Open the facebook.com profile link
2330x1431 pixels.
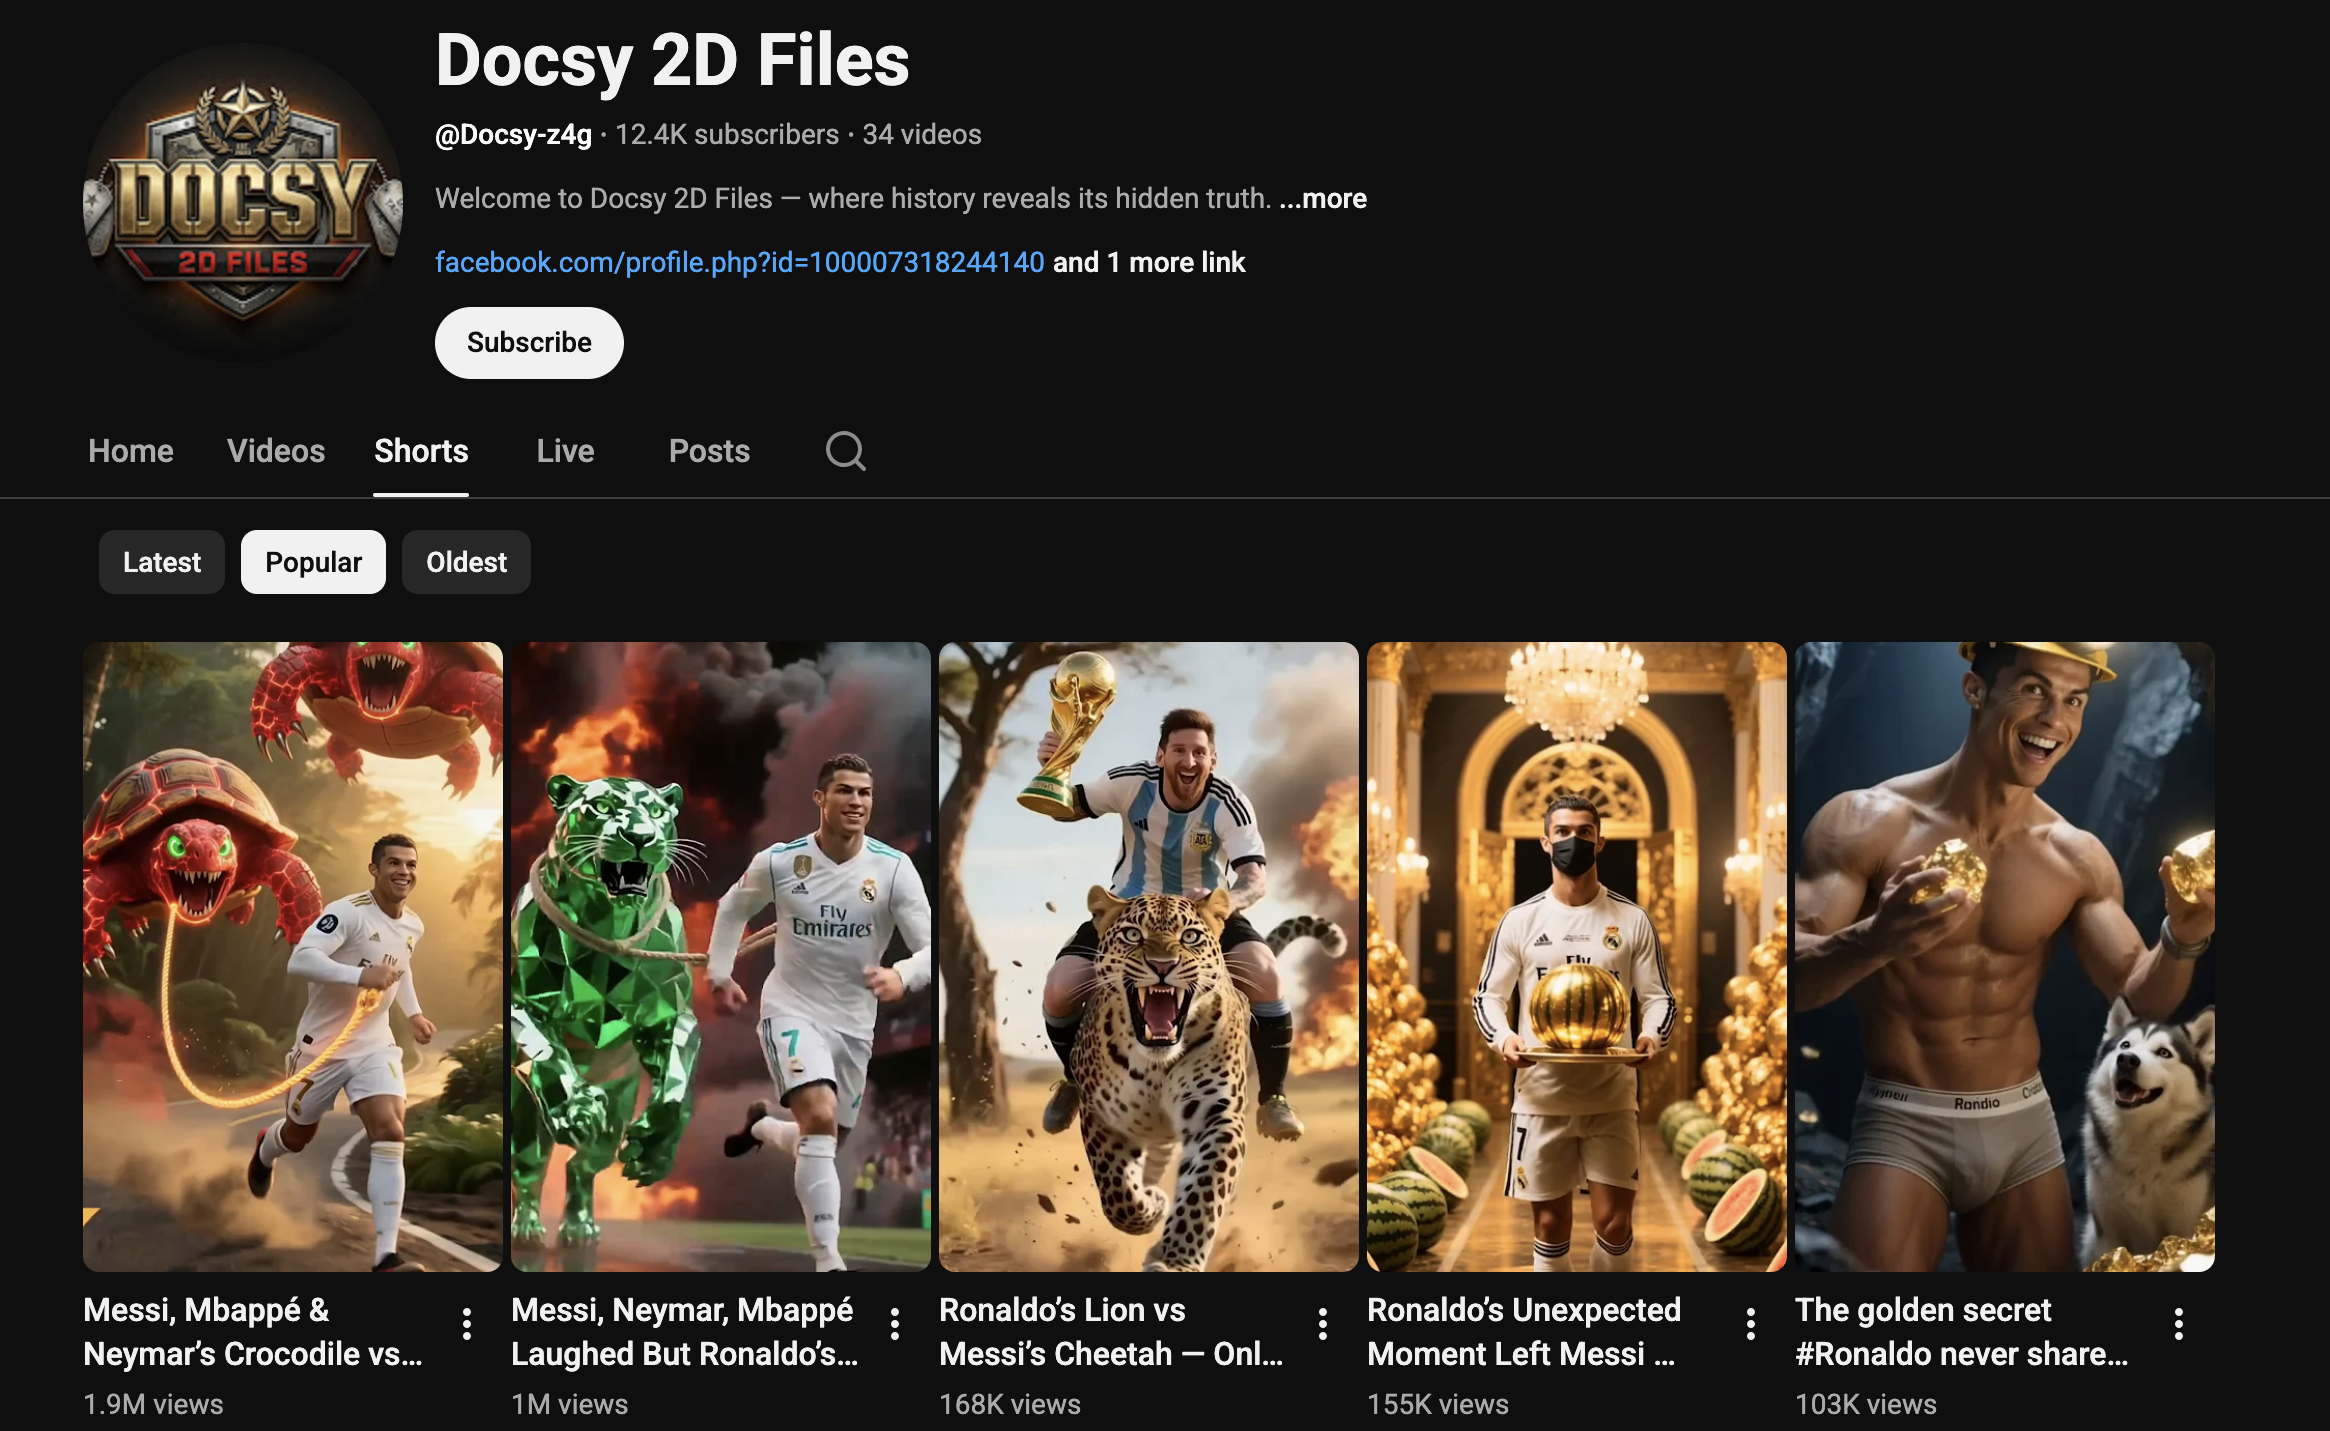click(x=740, y=262)
